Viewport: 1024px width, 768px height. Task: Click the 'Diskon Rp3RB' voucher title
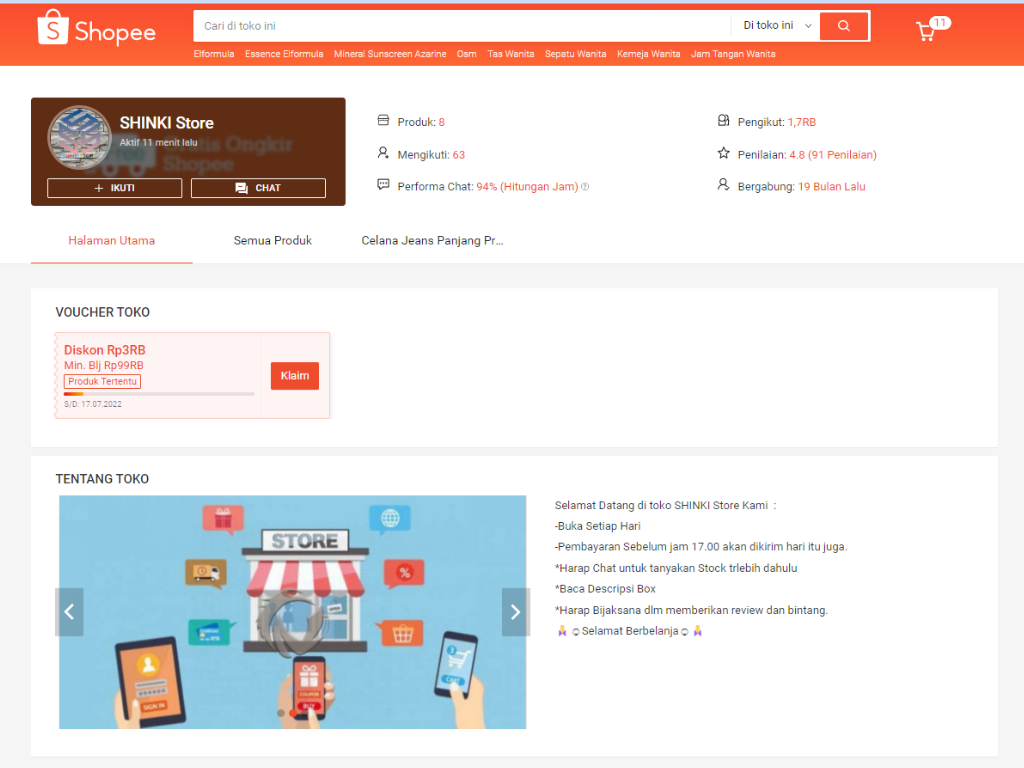coord(104,350)
